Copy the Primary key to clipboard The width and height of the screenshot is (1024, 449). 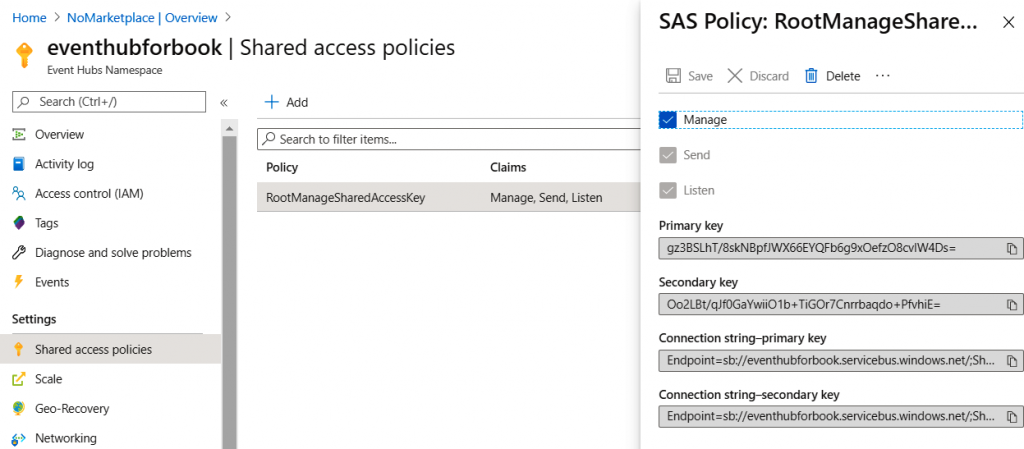point(1012,248)
